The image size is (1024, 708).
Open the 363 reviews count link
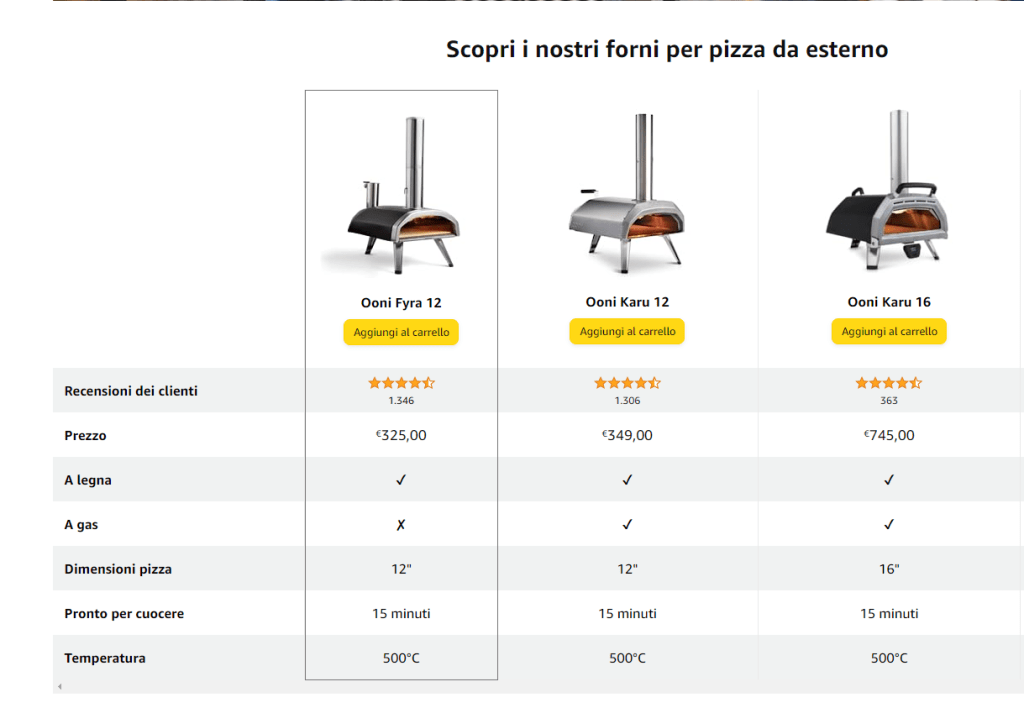[x=889, y=400]
